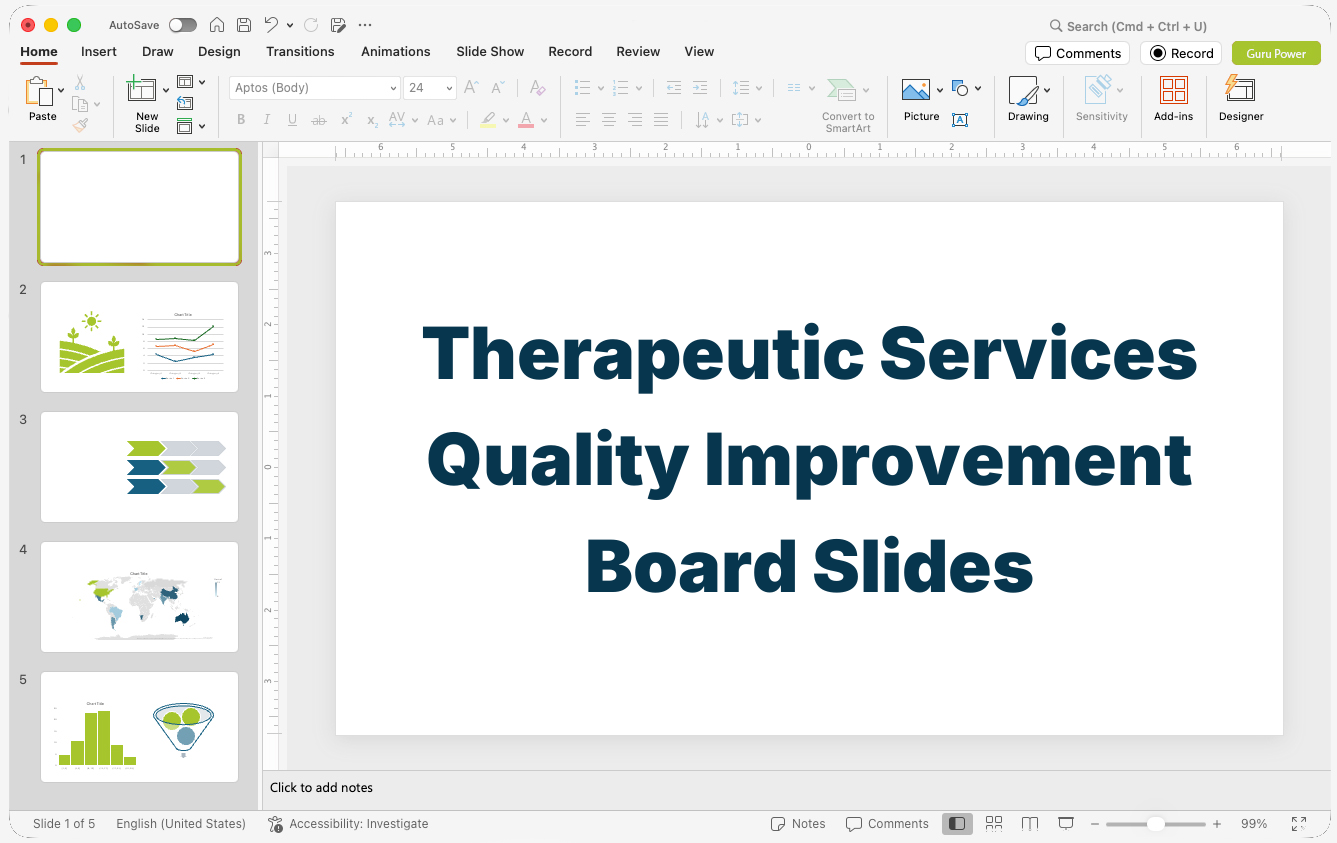Click the Redo icon in title bar
Viewport: 1337px width, 843px height.
tap(310, 25)
